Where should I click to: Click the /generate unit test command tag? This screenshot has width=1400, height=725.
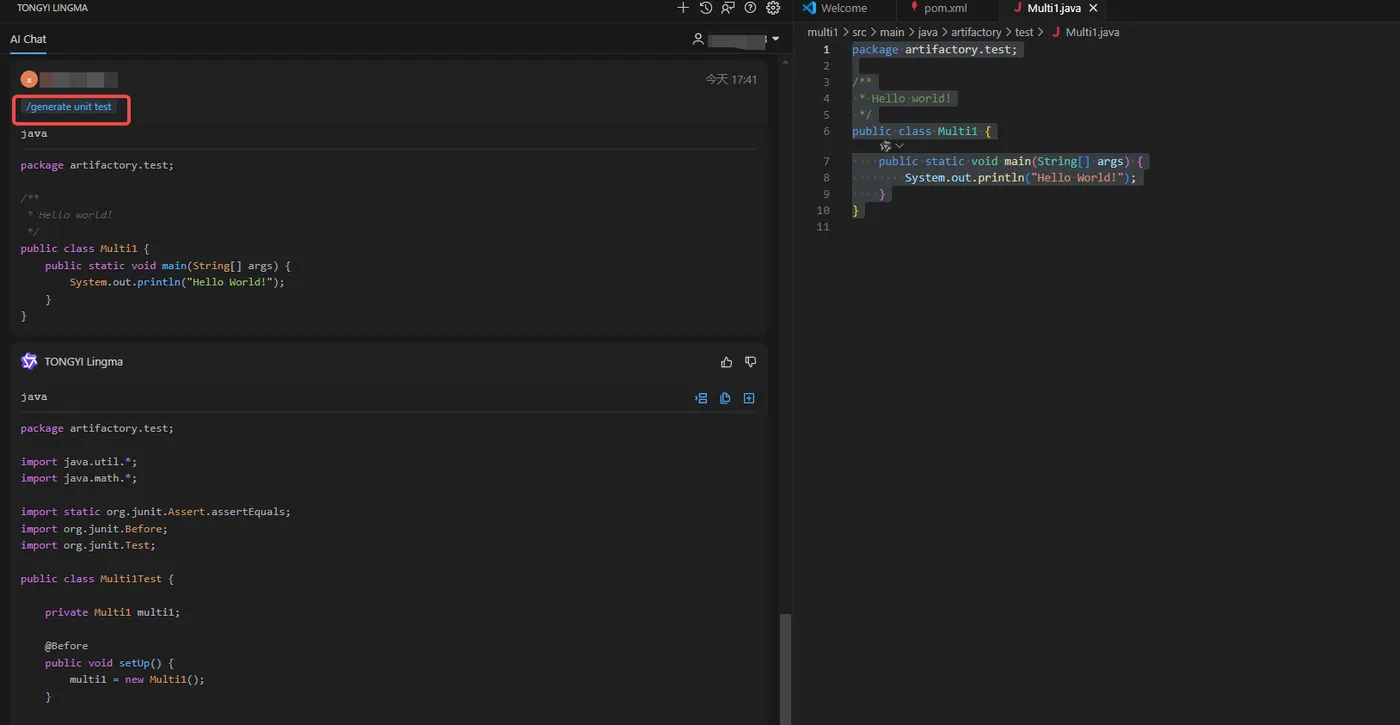coord(69,107)
